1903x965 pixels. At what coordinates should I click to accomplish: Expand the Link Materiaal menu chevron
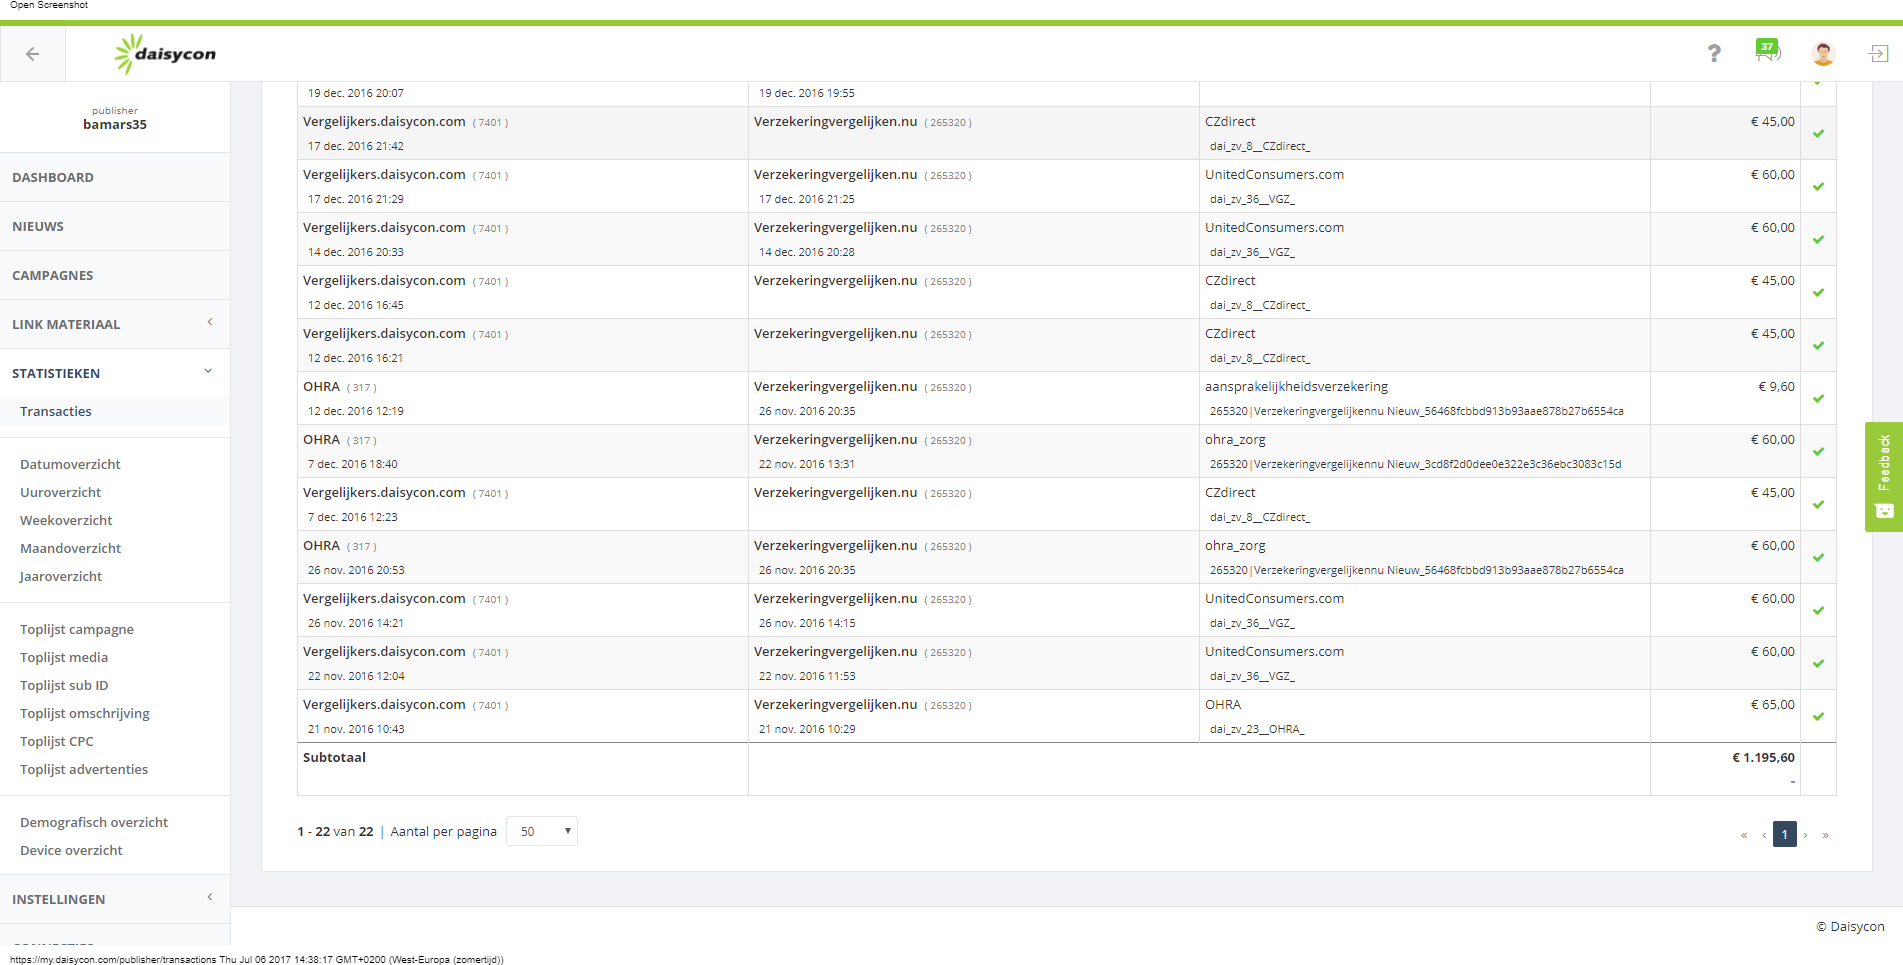click(209, 322)
